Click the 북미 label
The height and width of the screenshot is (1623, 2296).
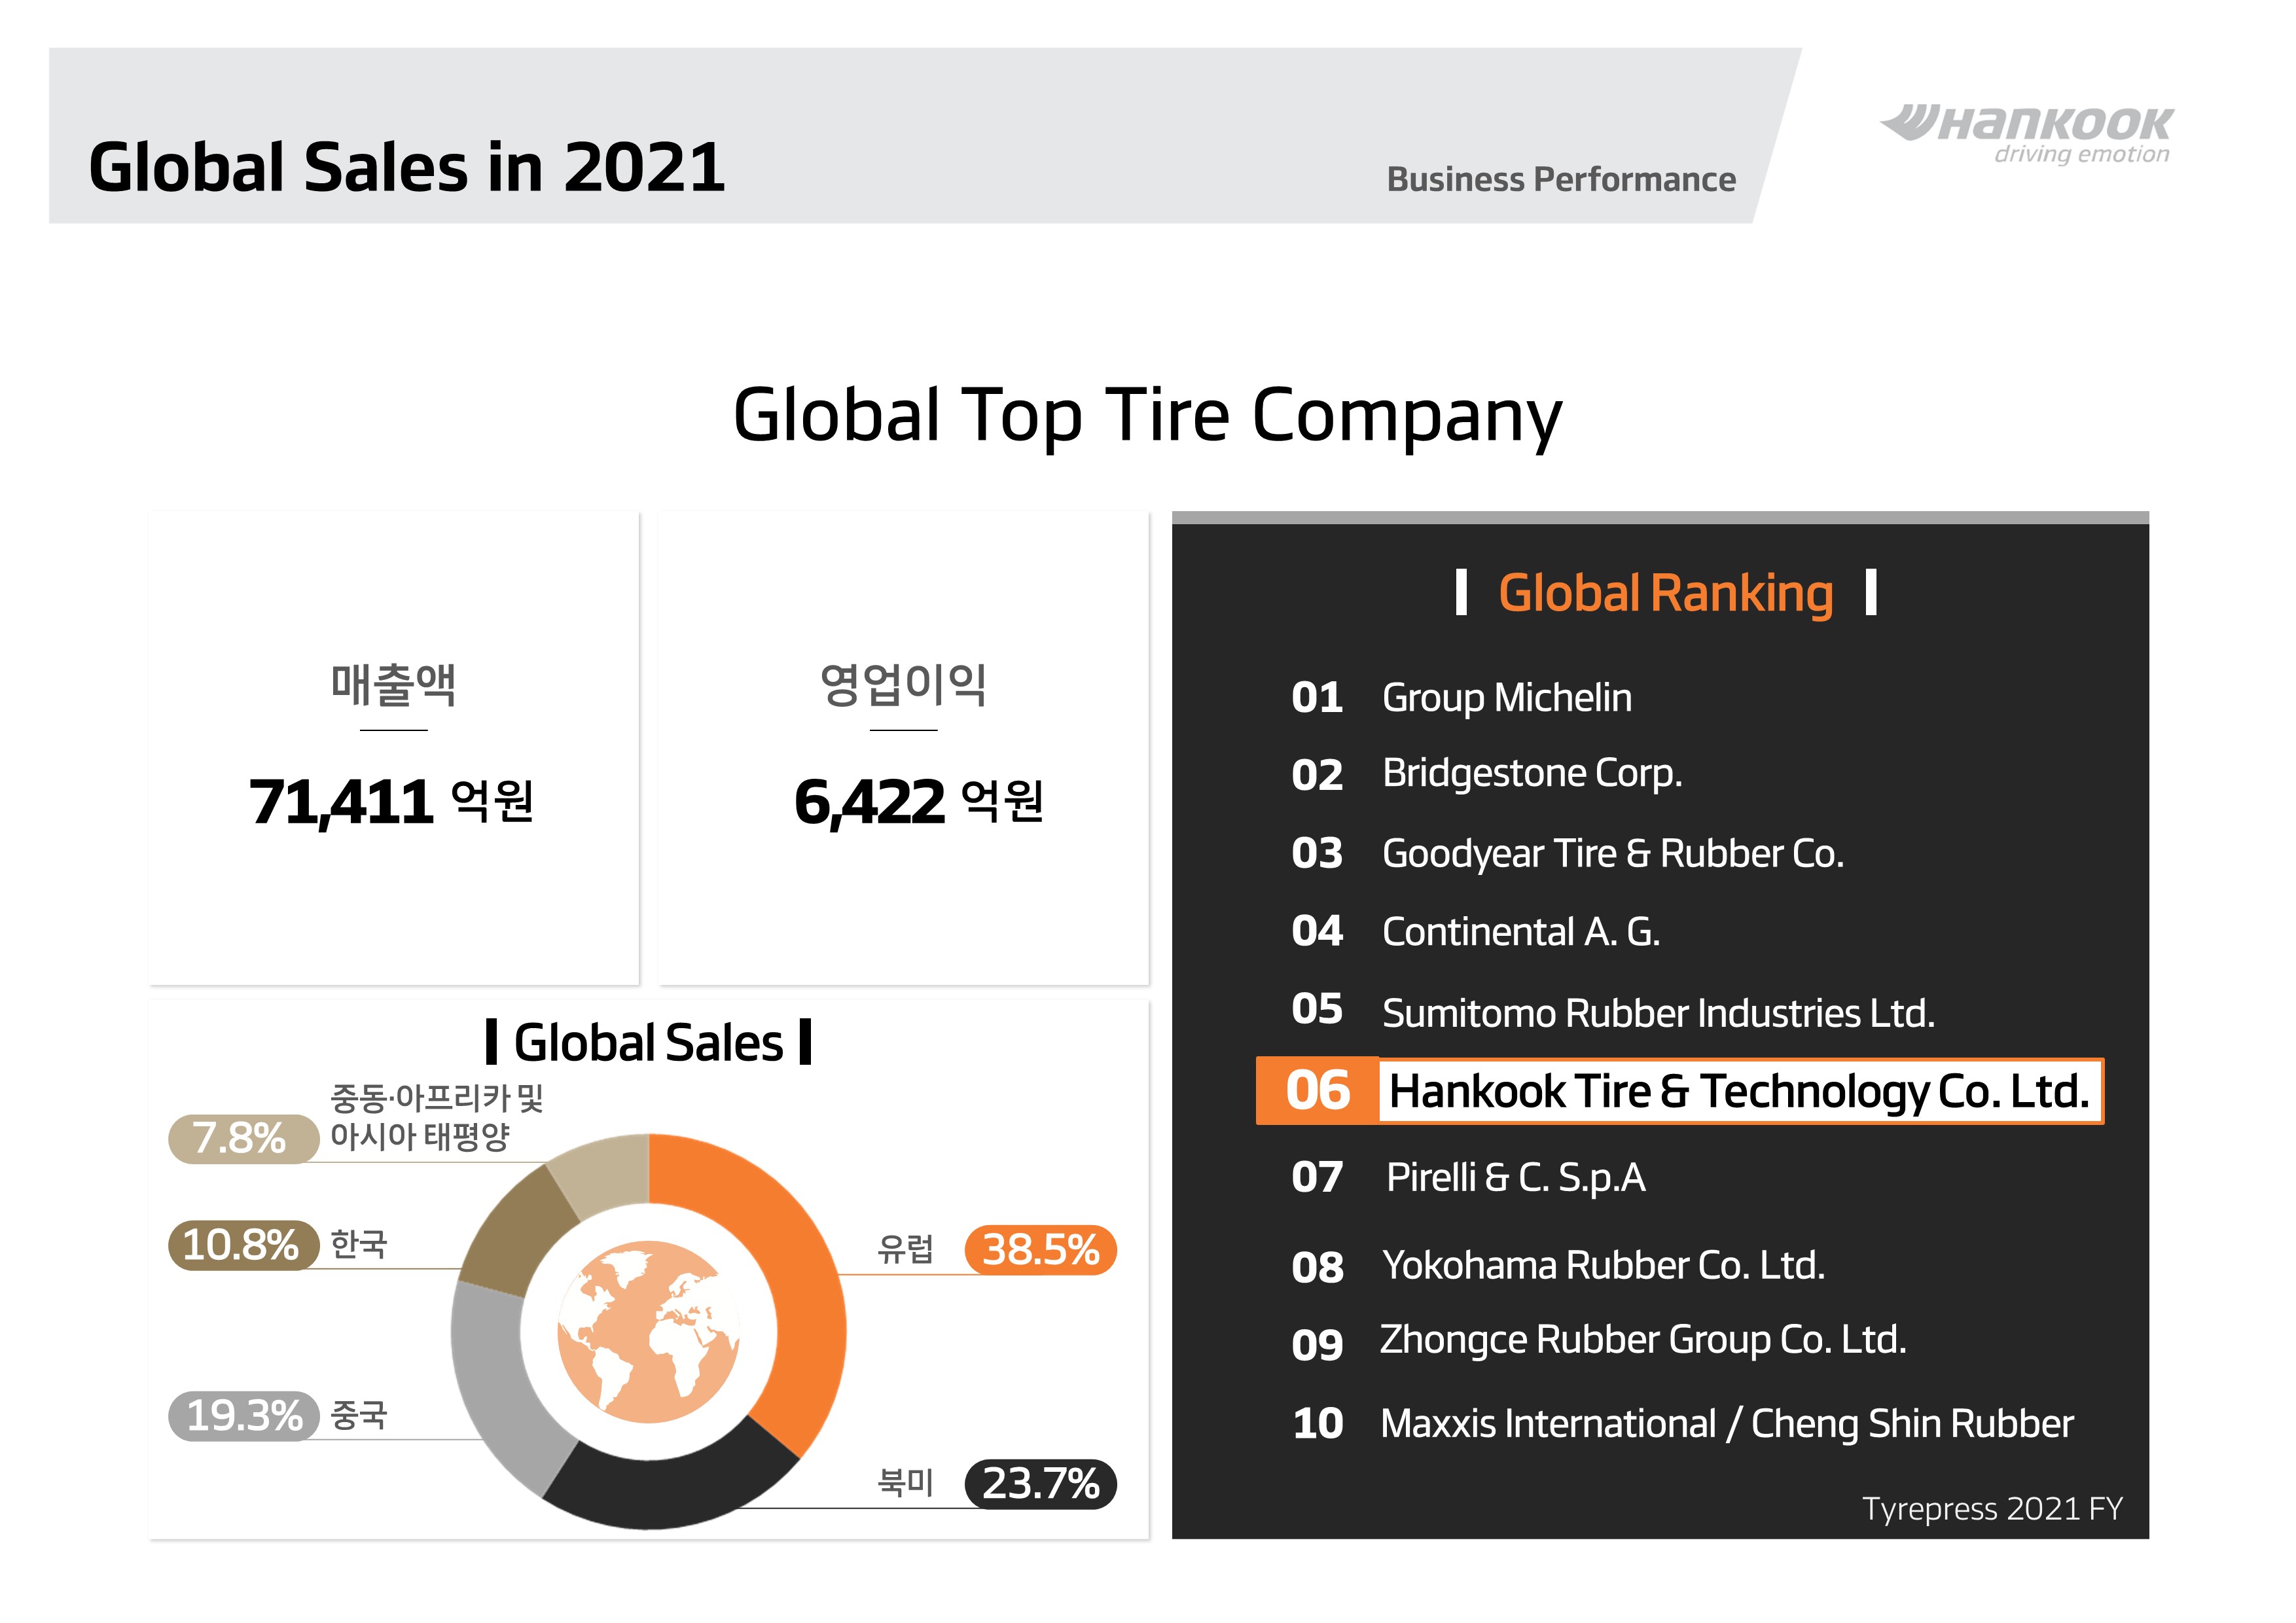[905, 1482]
